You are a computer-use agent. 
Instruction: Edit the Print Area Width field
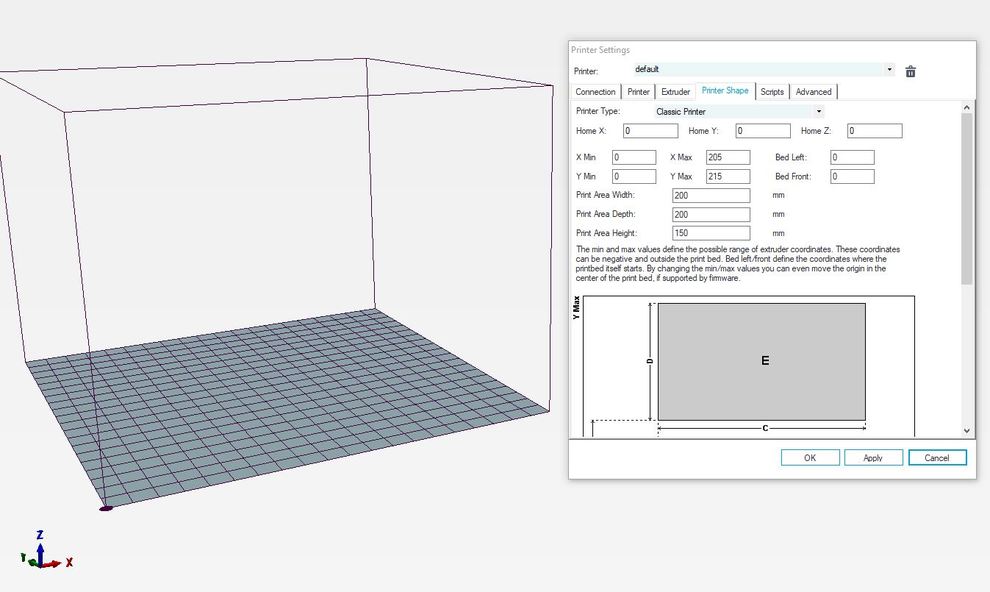(711, 196)
